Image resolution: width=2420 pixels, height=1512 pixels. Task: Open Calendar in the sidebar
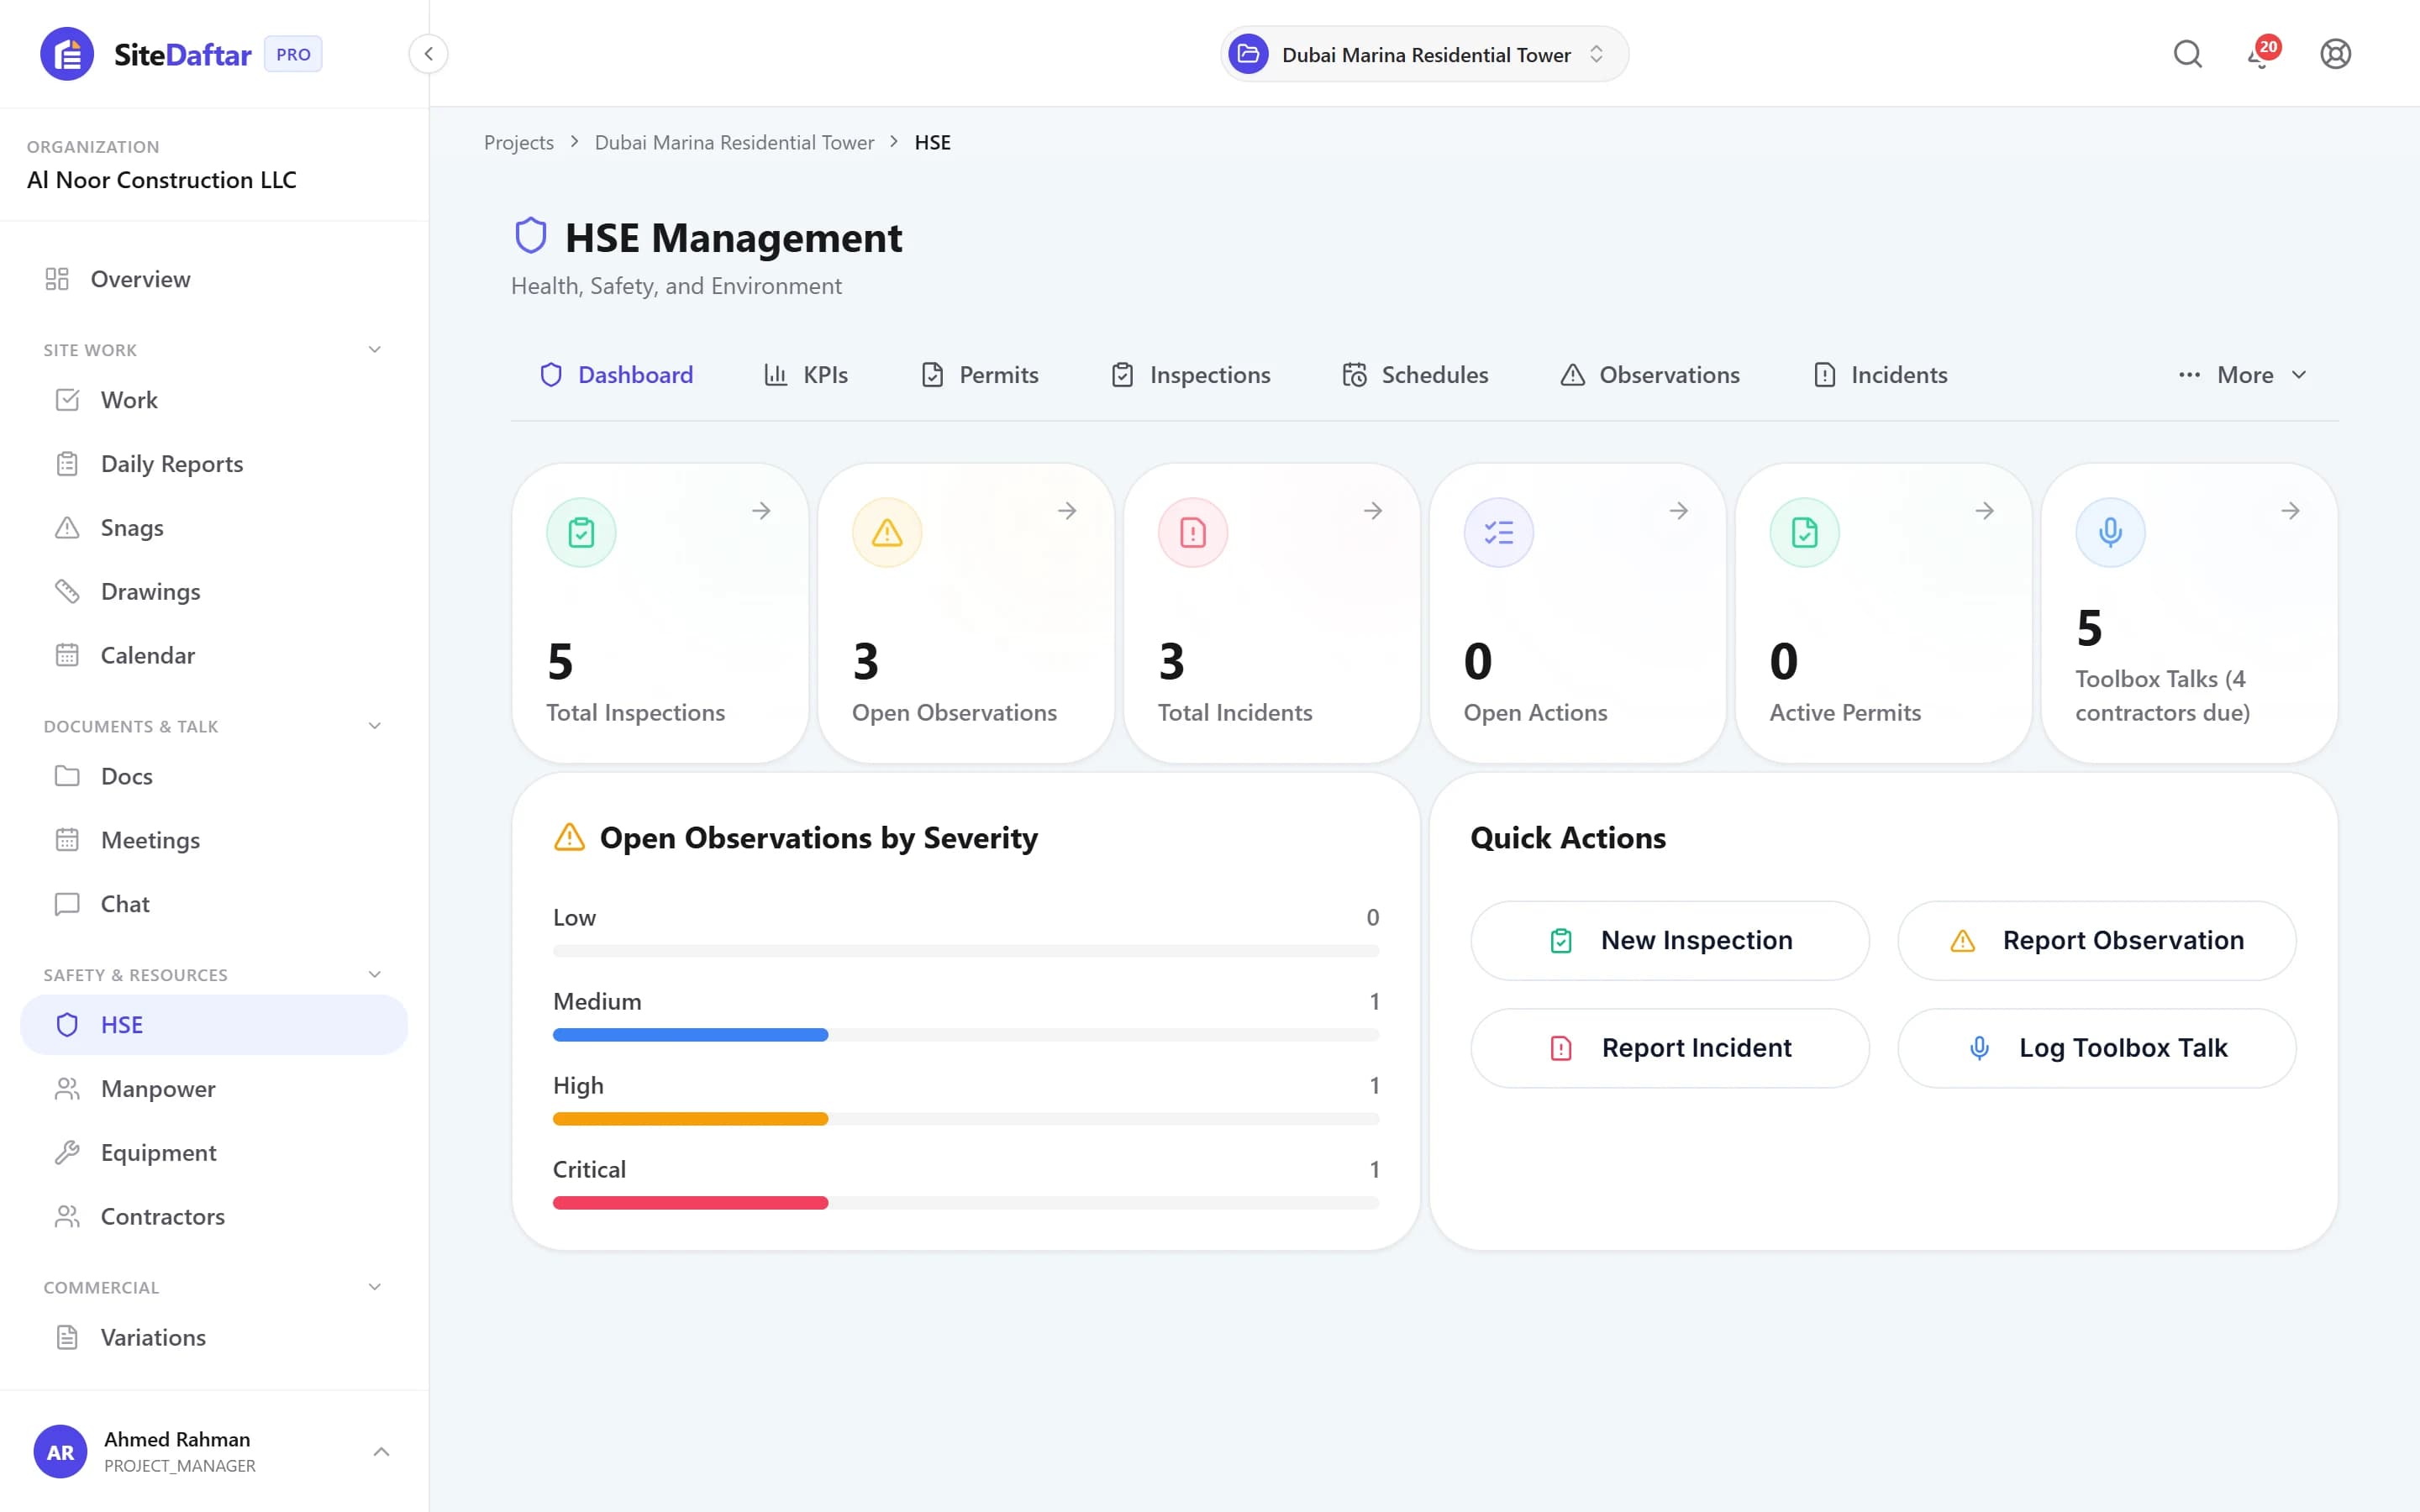pos(214,655)
